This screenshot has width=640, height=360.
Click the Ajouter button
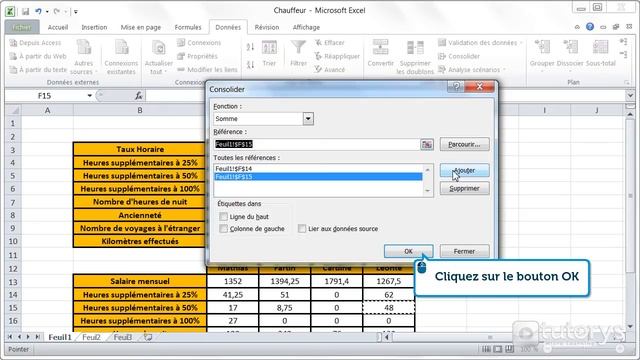click(464, 171)
